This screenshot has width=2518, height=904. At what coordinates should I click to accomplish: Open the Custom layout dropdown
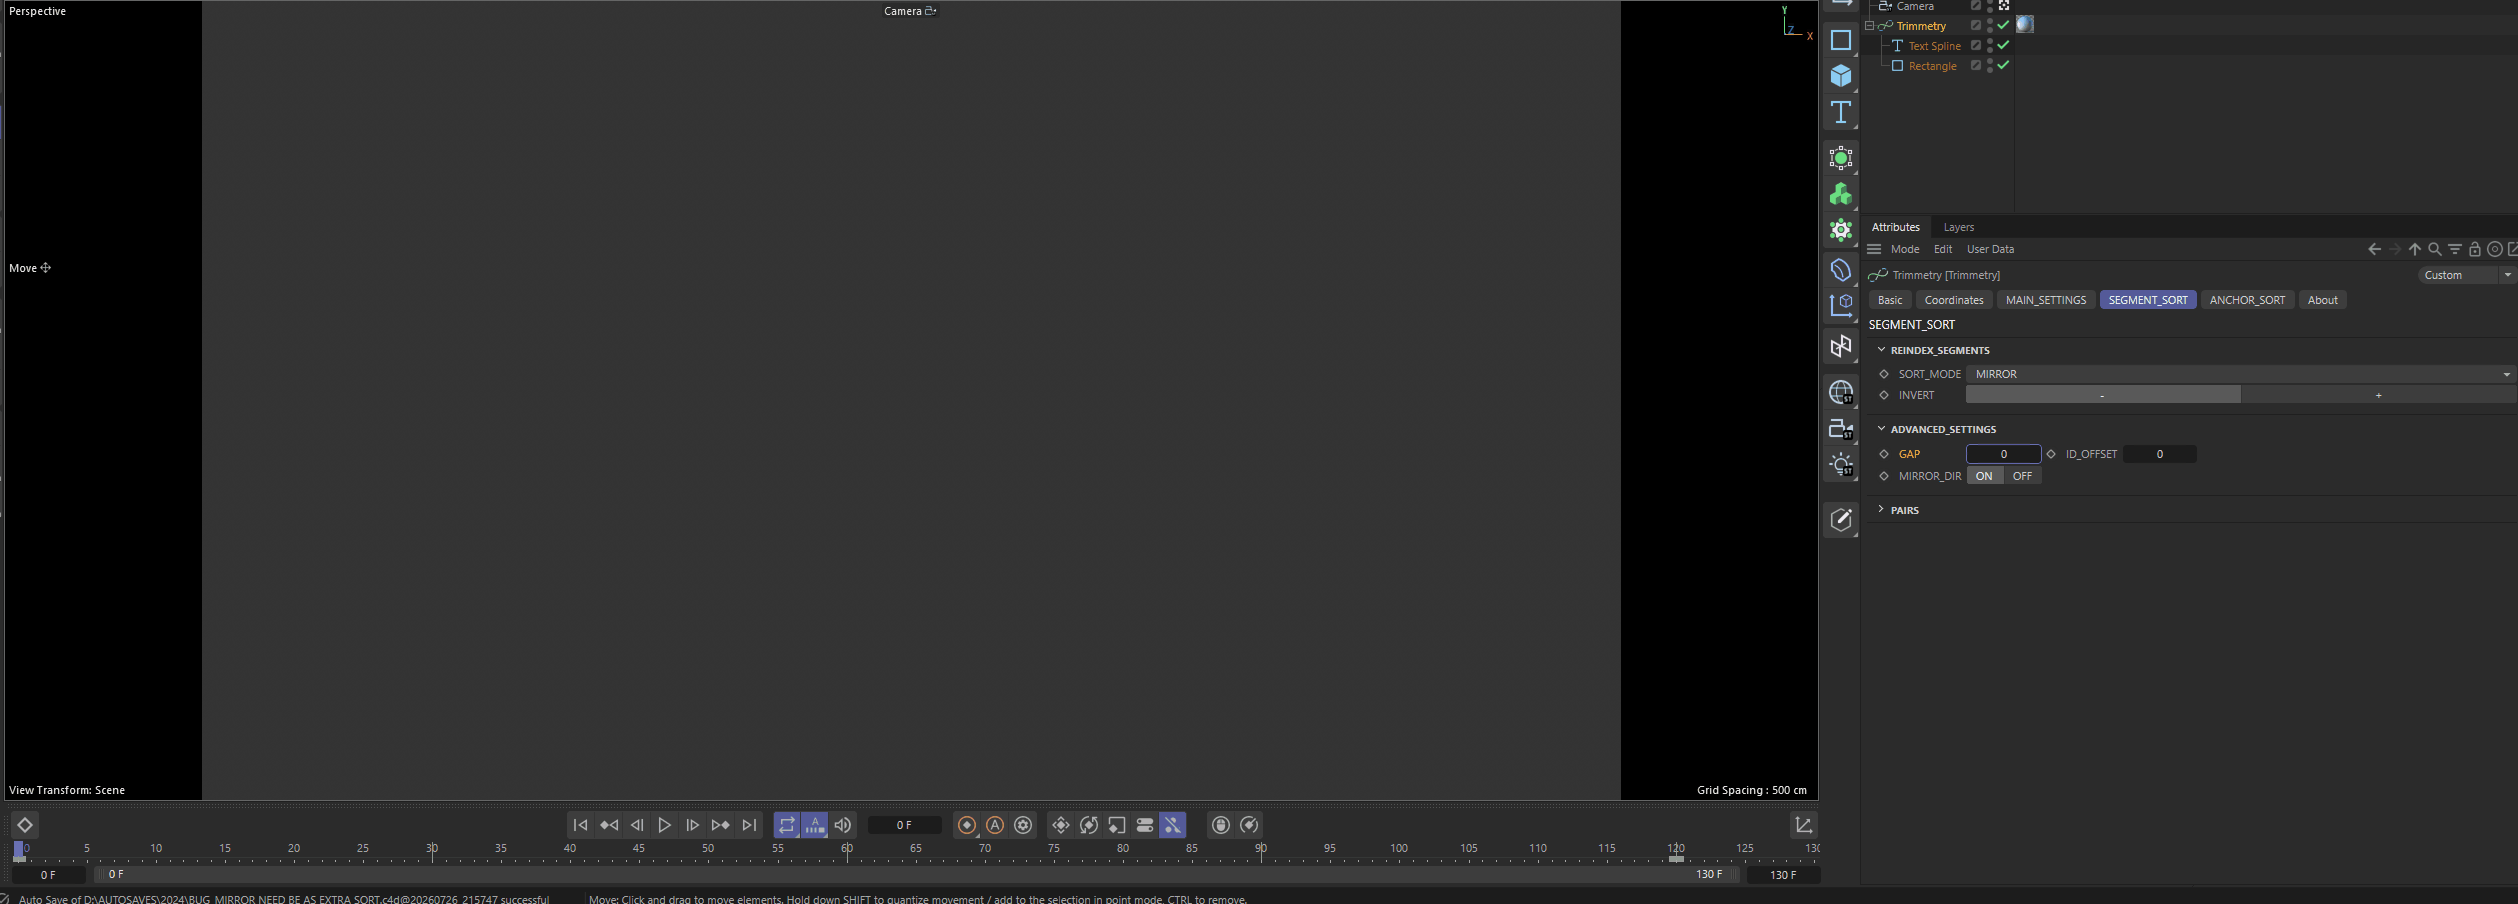click(2466, 275)
